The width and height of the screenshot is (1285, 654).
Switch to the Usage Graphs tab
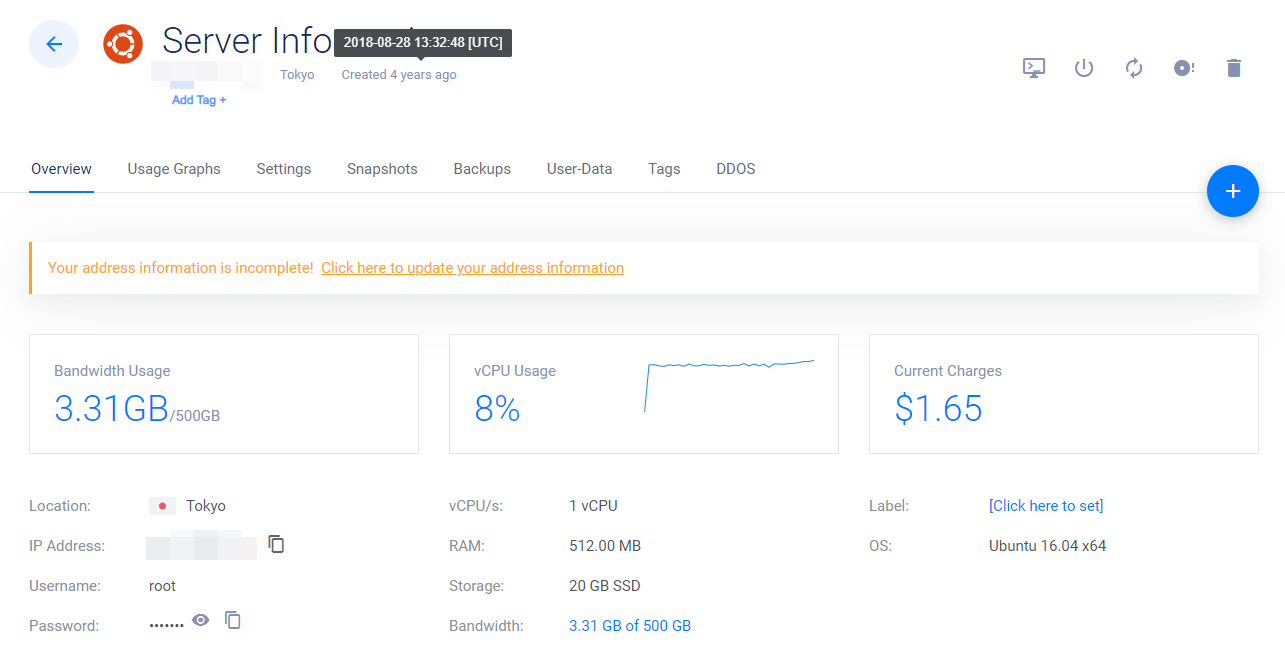(173, 169)
